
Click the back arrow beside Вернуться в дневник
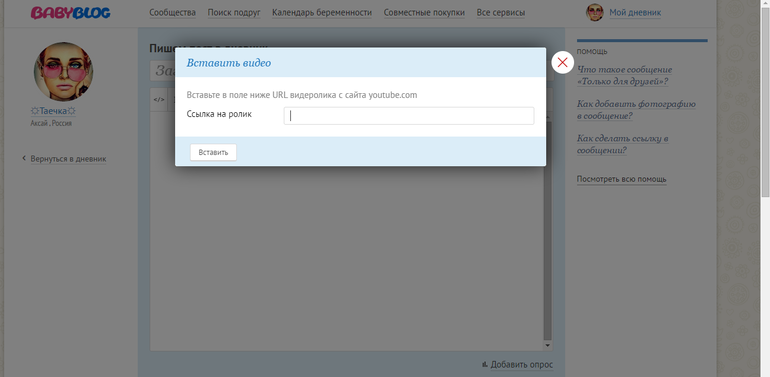(24, 159)
